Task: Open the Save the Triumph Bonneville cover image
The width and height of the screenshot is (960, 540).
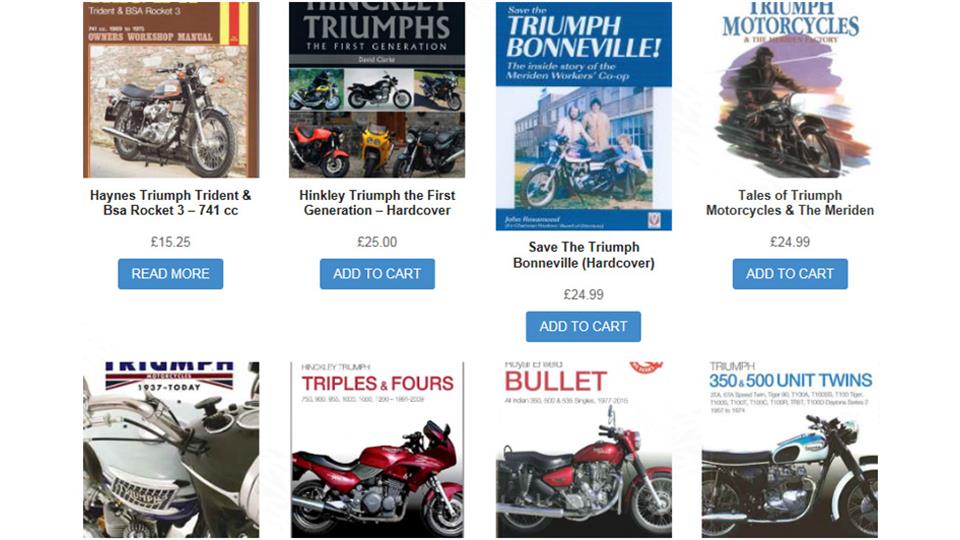Action: point(583,116)
